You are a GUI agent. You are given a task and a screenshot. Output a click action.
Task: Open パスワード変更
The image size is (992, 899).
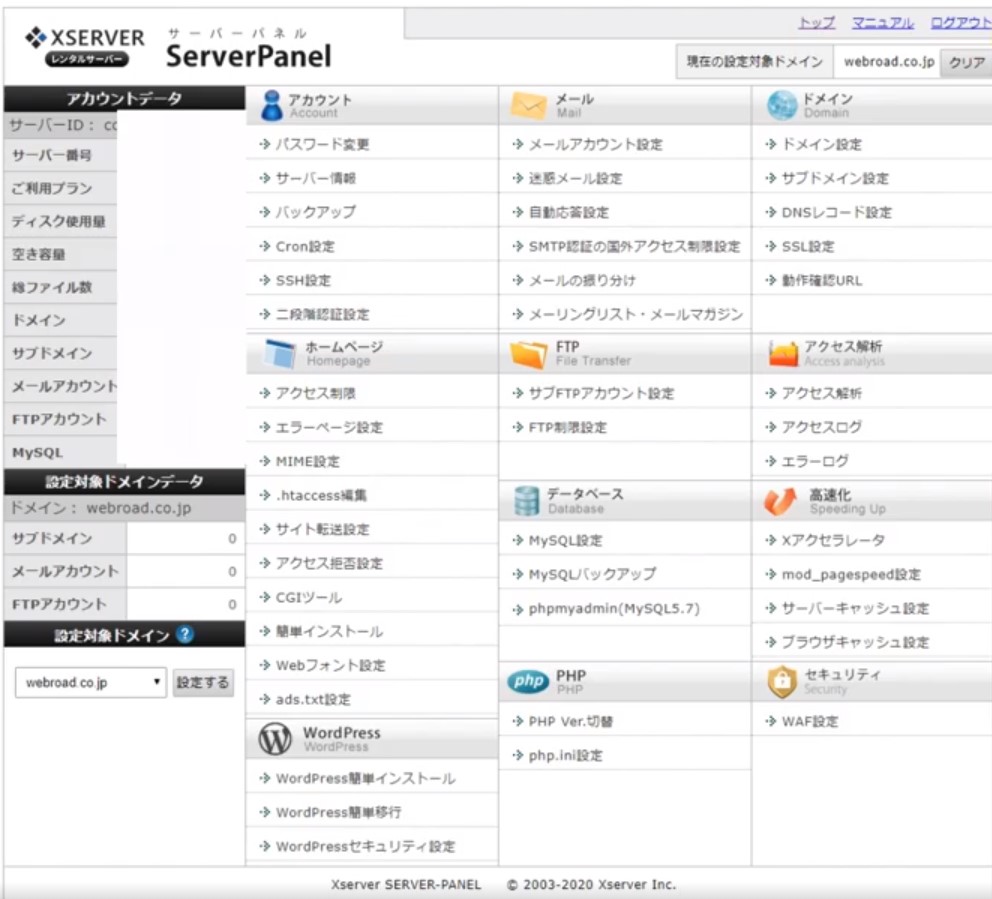pos(322,144)
